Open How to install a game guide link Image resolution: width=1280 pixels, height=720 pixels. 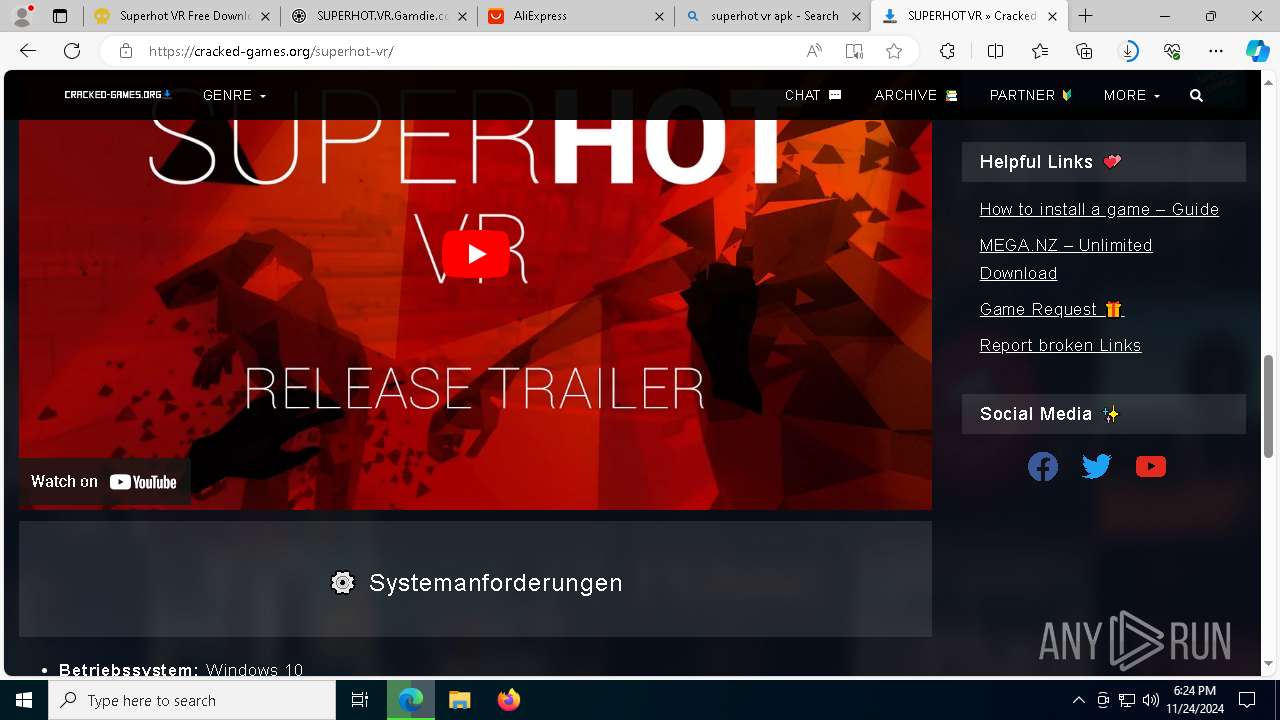tap(1099, 209)
